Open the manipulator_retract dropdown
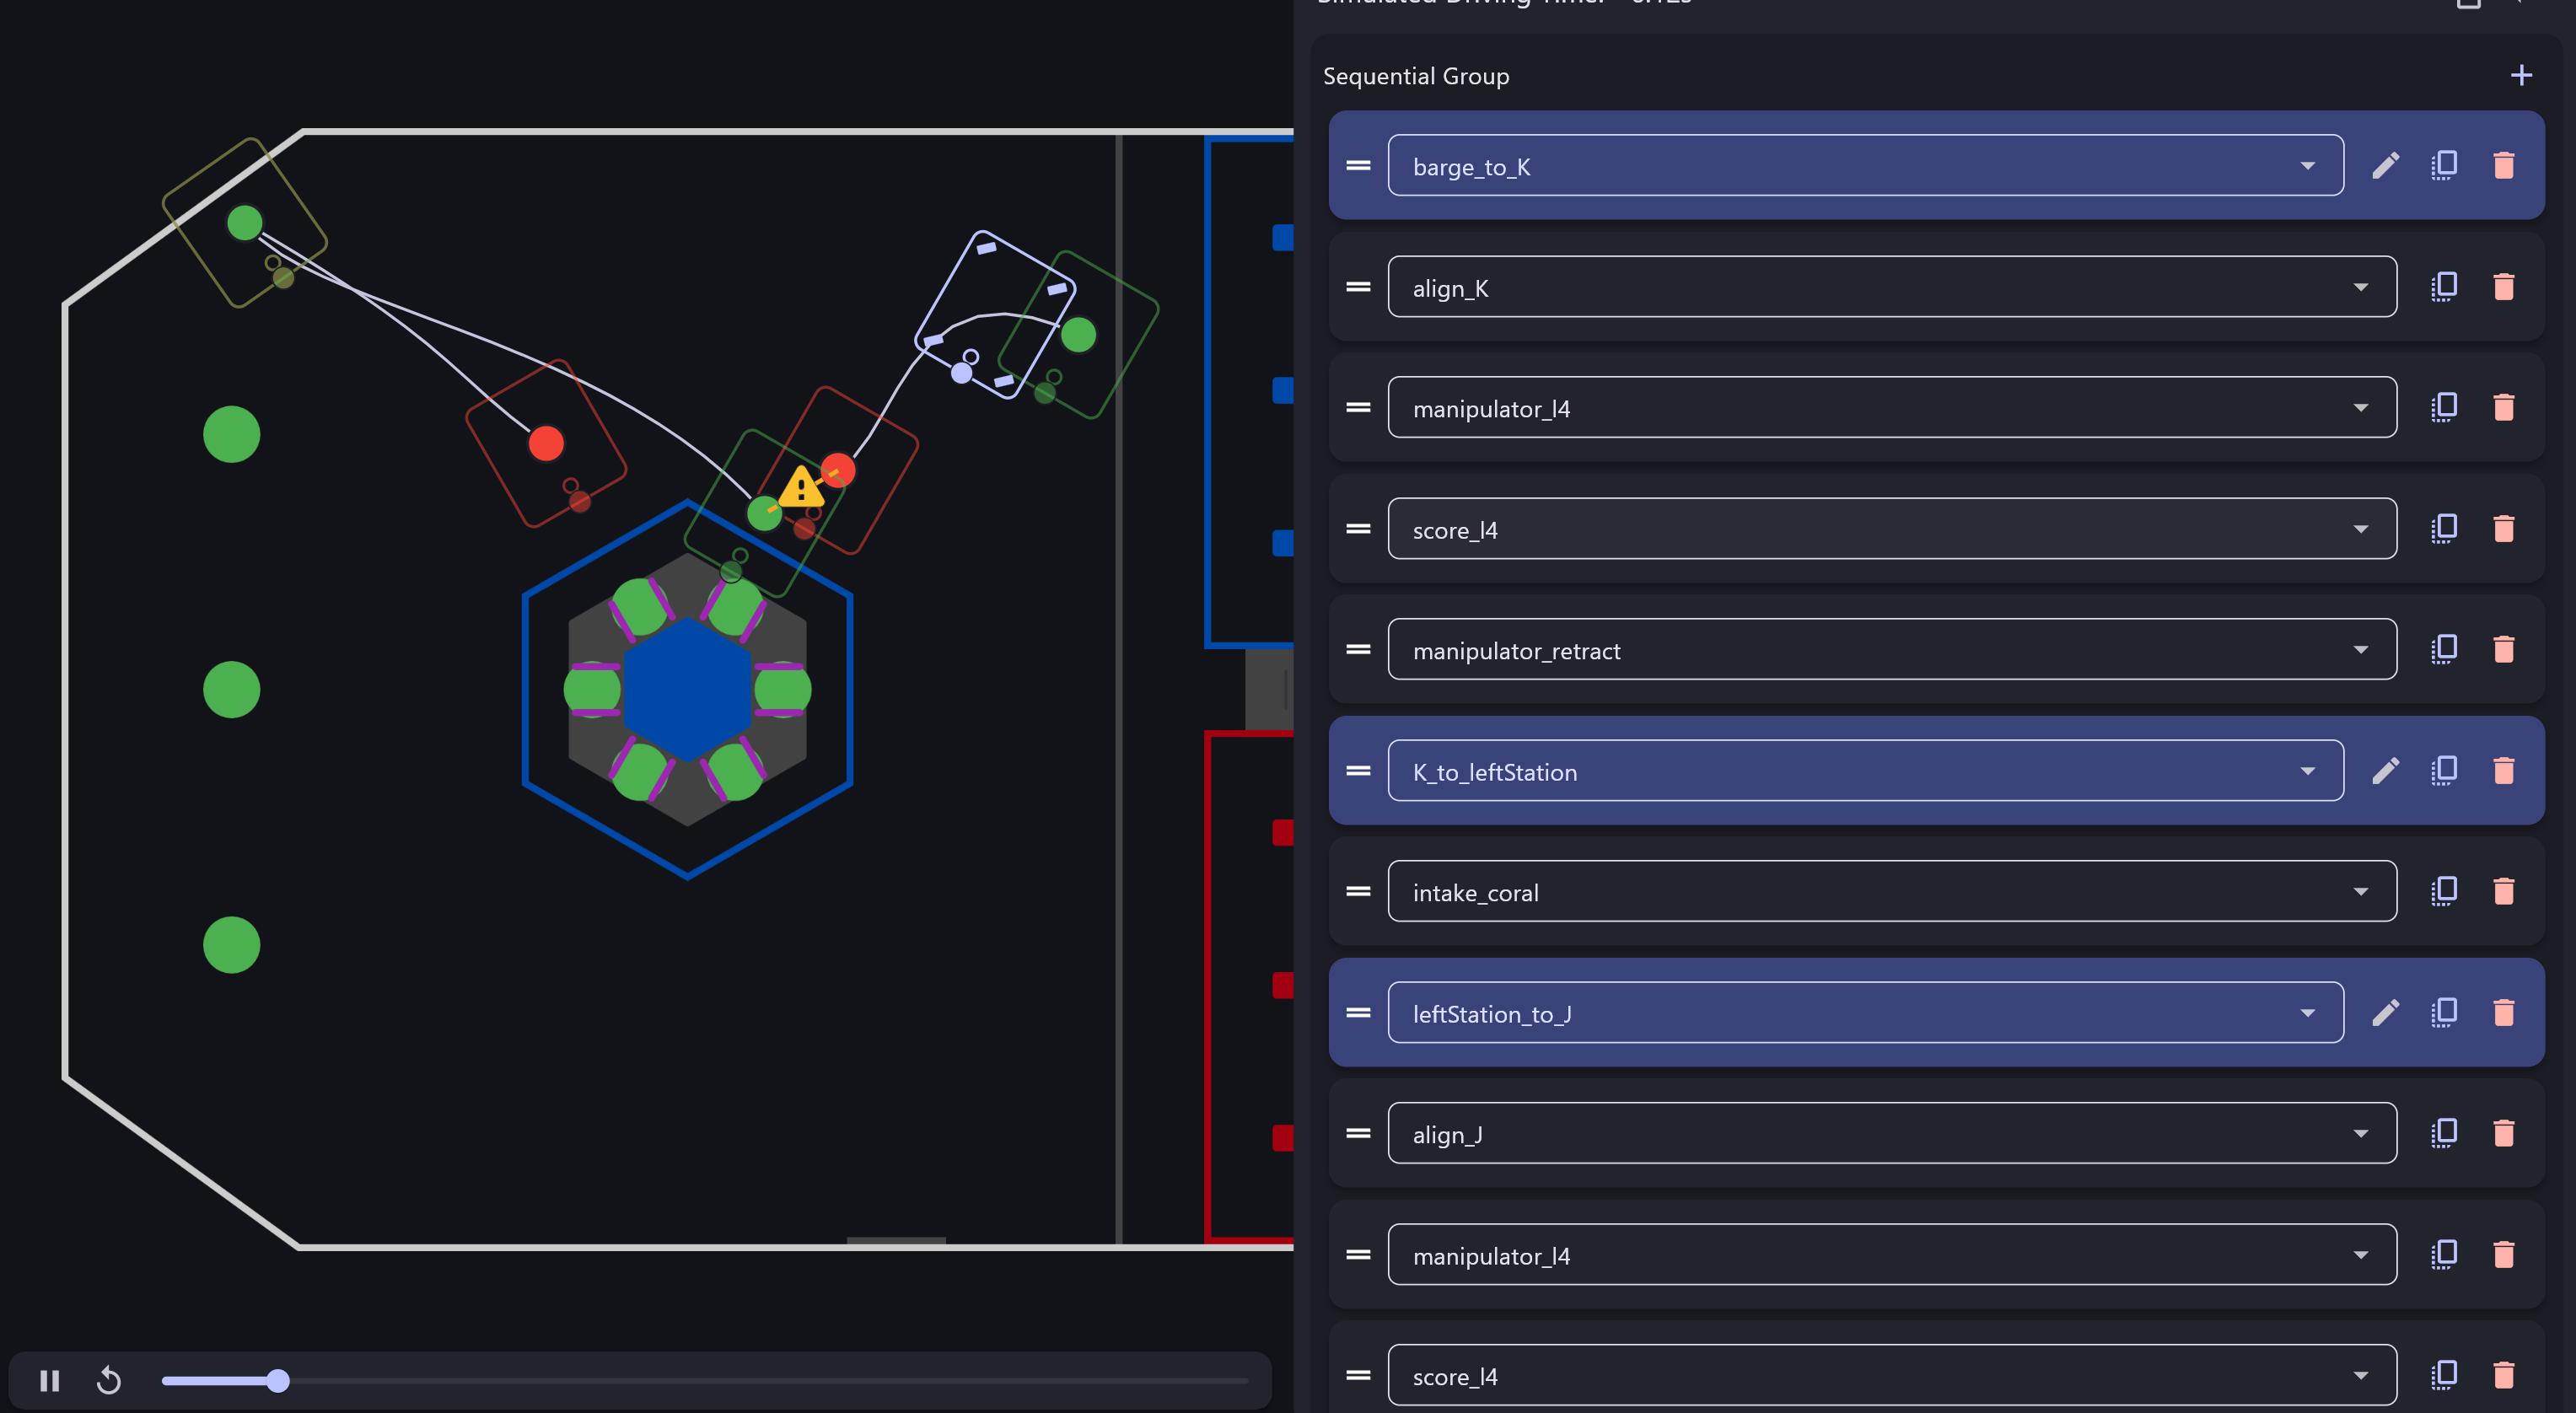Image resolution: width=2576 pixels, height=1413 pixels. (x=1892, y=649)
